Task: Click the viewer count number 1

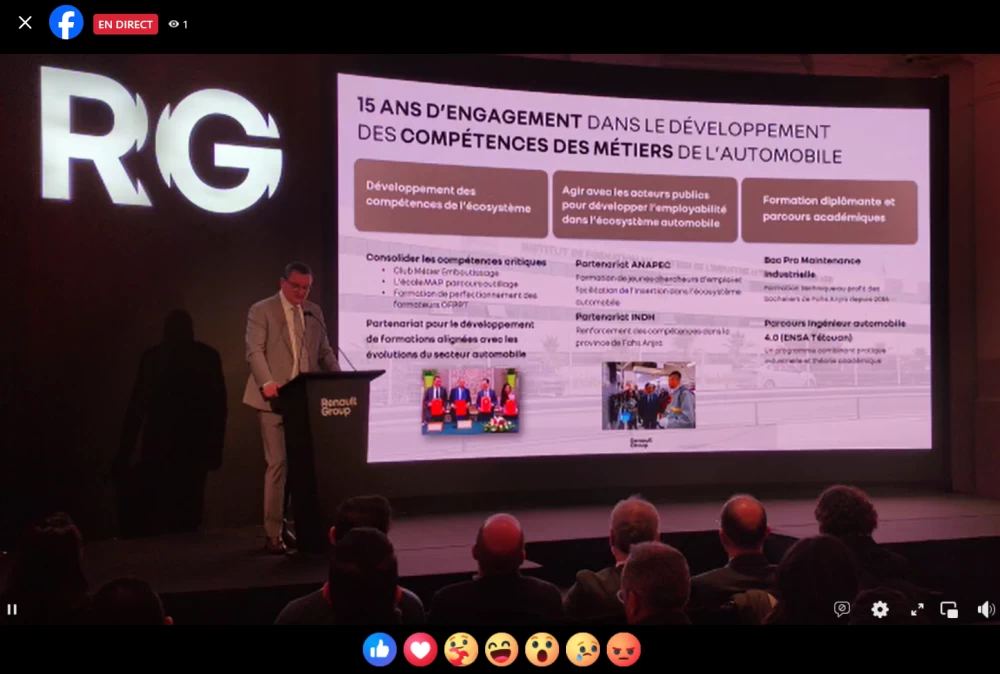Action: pos(184,25)
